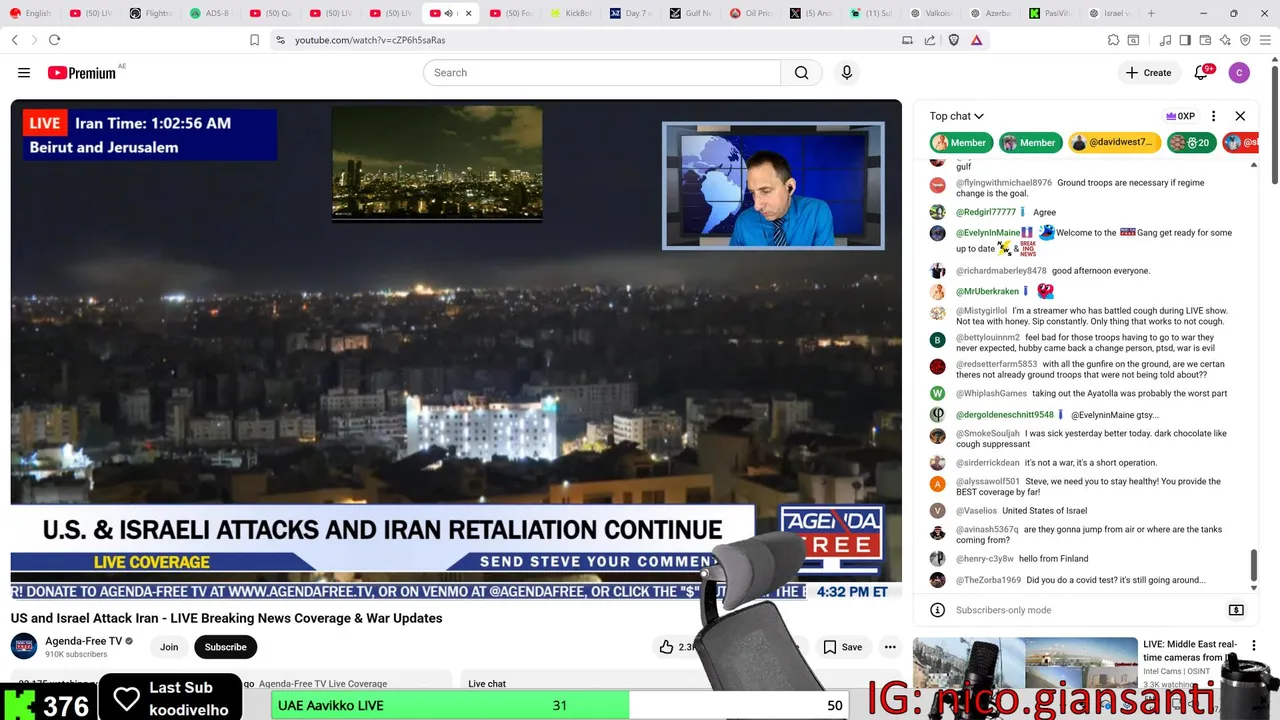Viewport: 1280px width, 720px height.
Task: Open Agenda-Free TV channel avatar
Action: point(24,646)
